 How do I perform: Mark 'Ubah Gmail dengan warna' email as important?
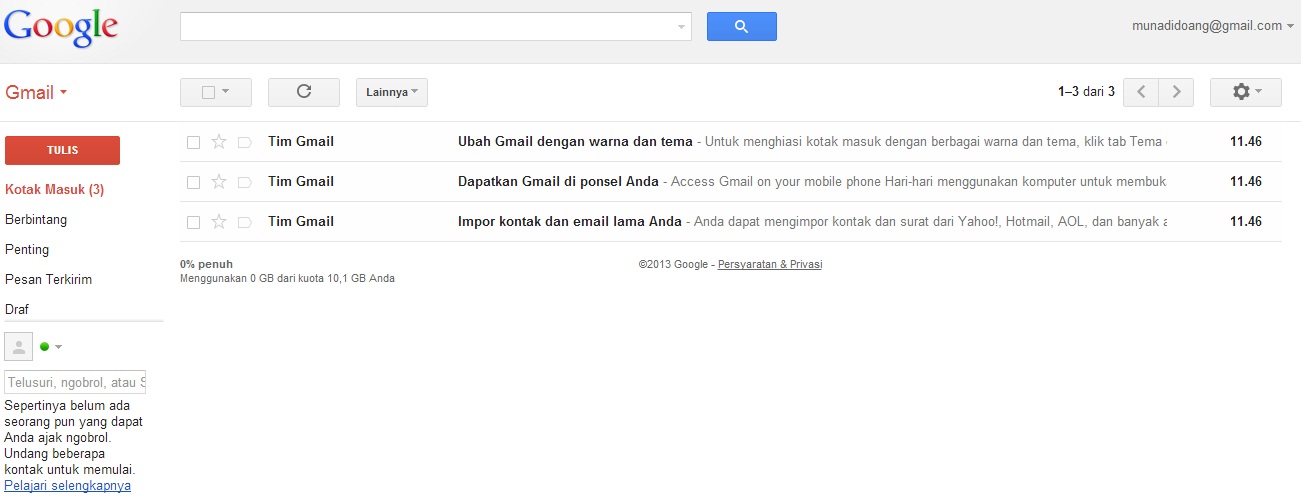tap(244, 142)
